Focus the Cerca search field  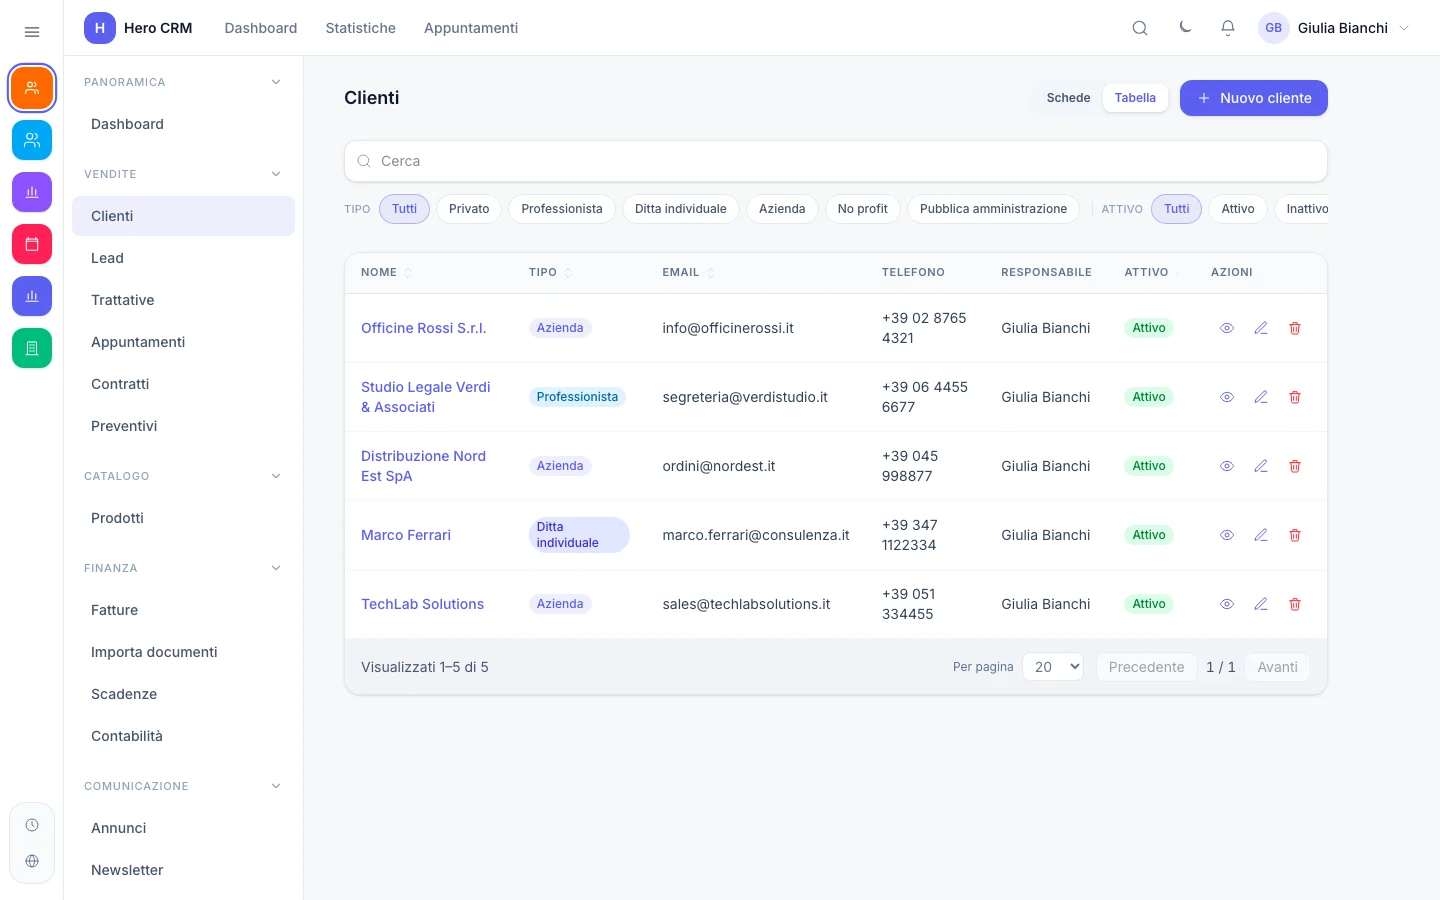[x=836, y=161]
